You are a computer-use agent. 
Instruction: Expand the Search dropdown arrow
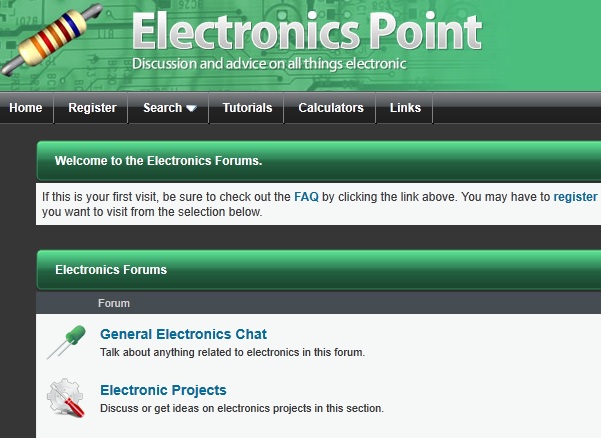[x=191, y=108]
